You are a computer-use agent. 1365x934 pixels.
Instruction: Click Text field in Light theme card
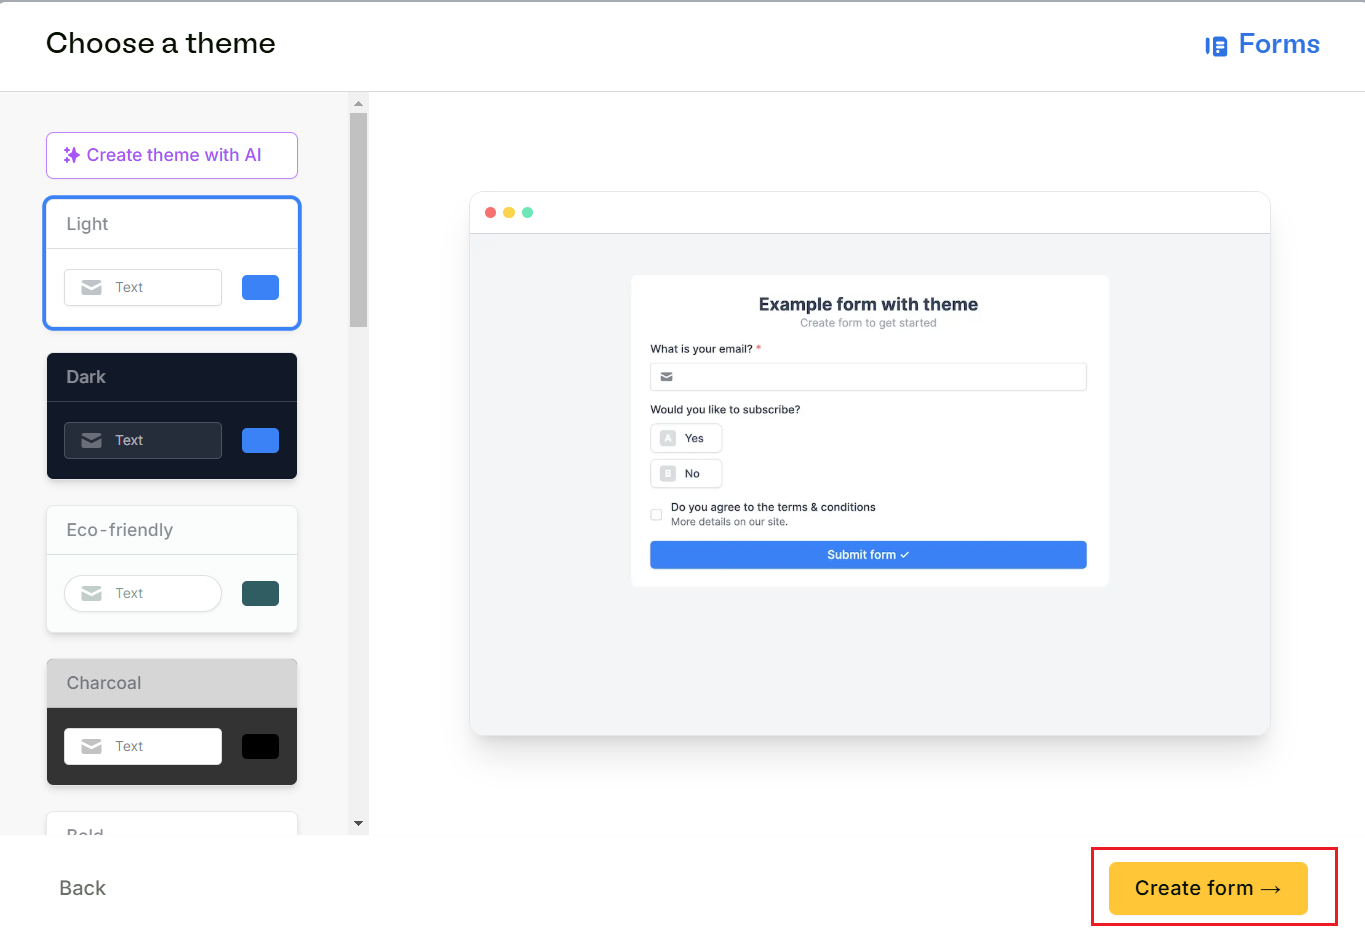[x=143, y=287]
